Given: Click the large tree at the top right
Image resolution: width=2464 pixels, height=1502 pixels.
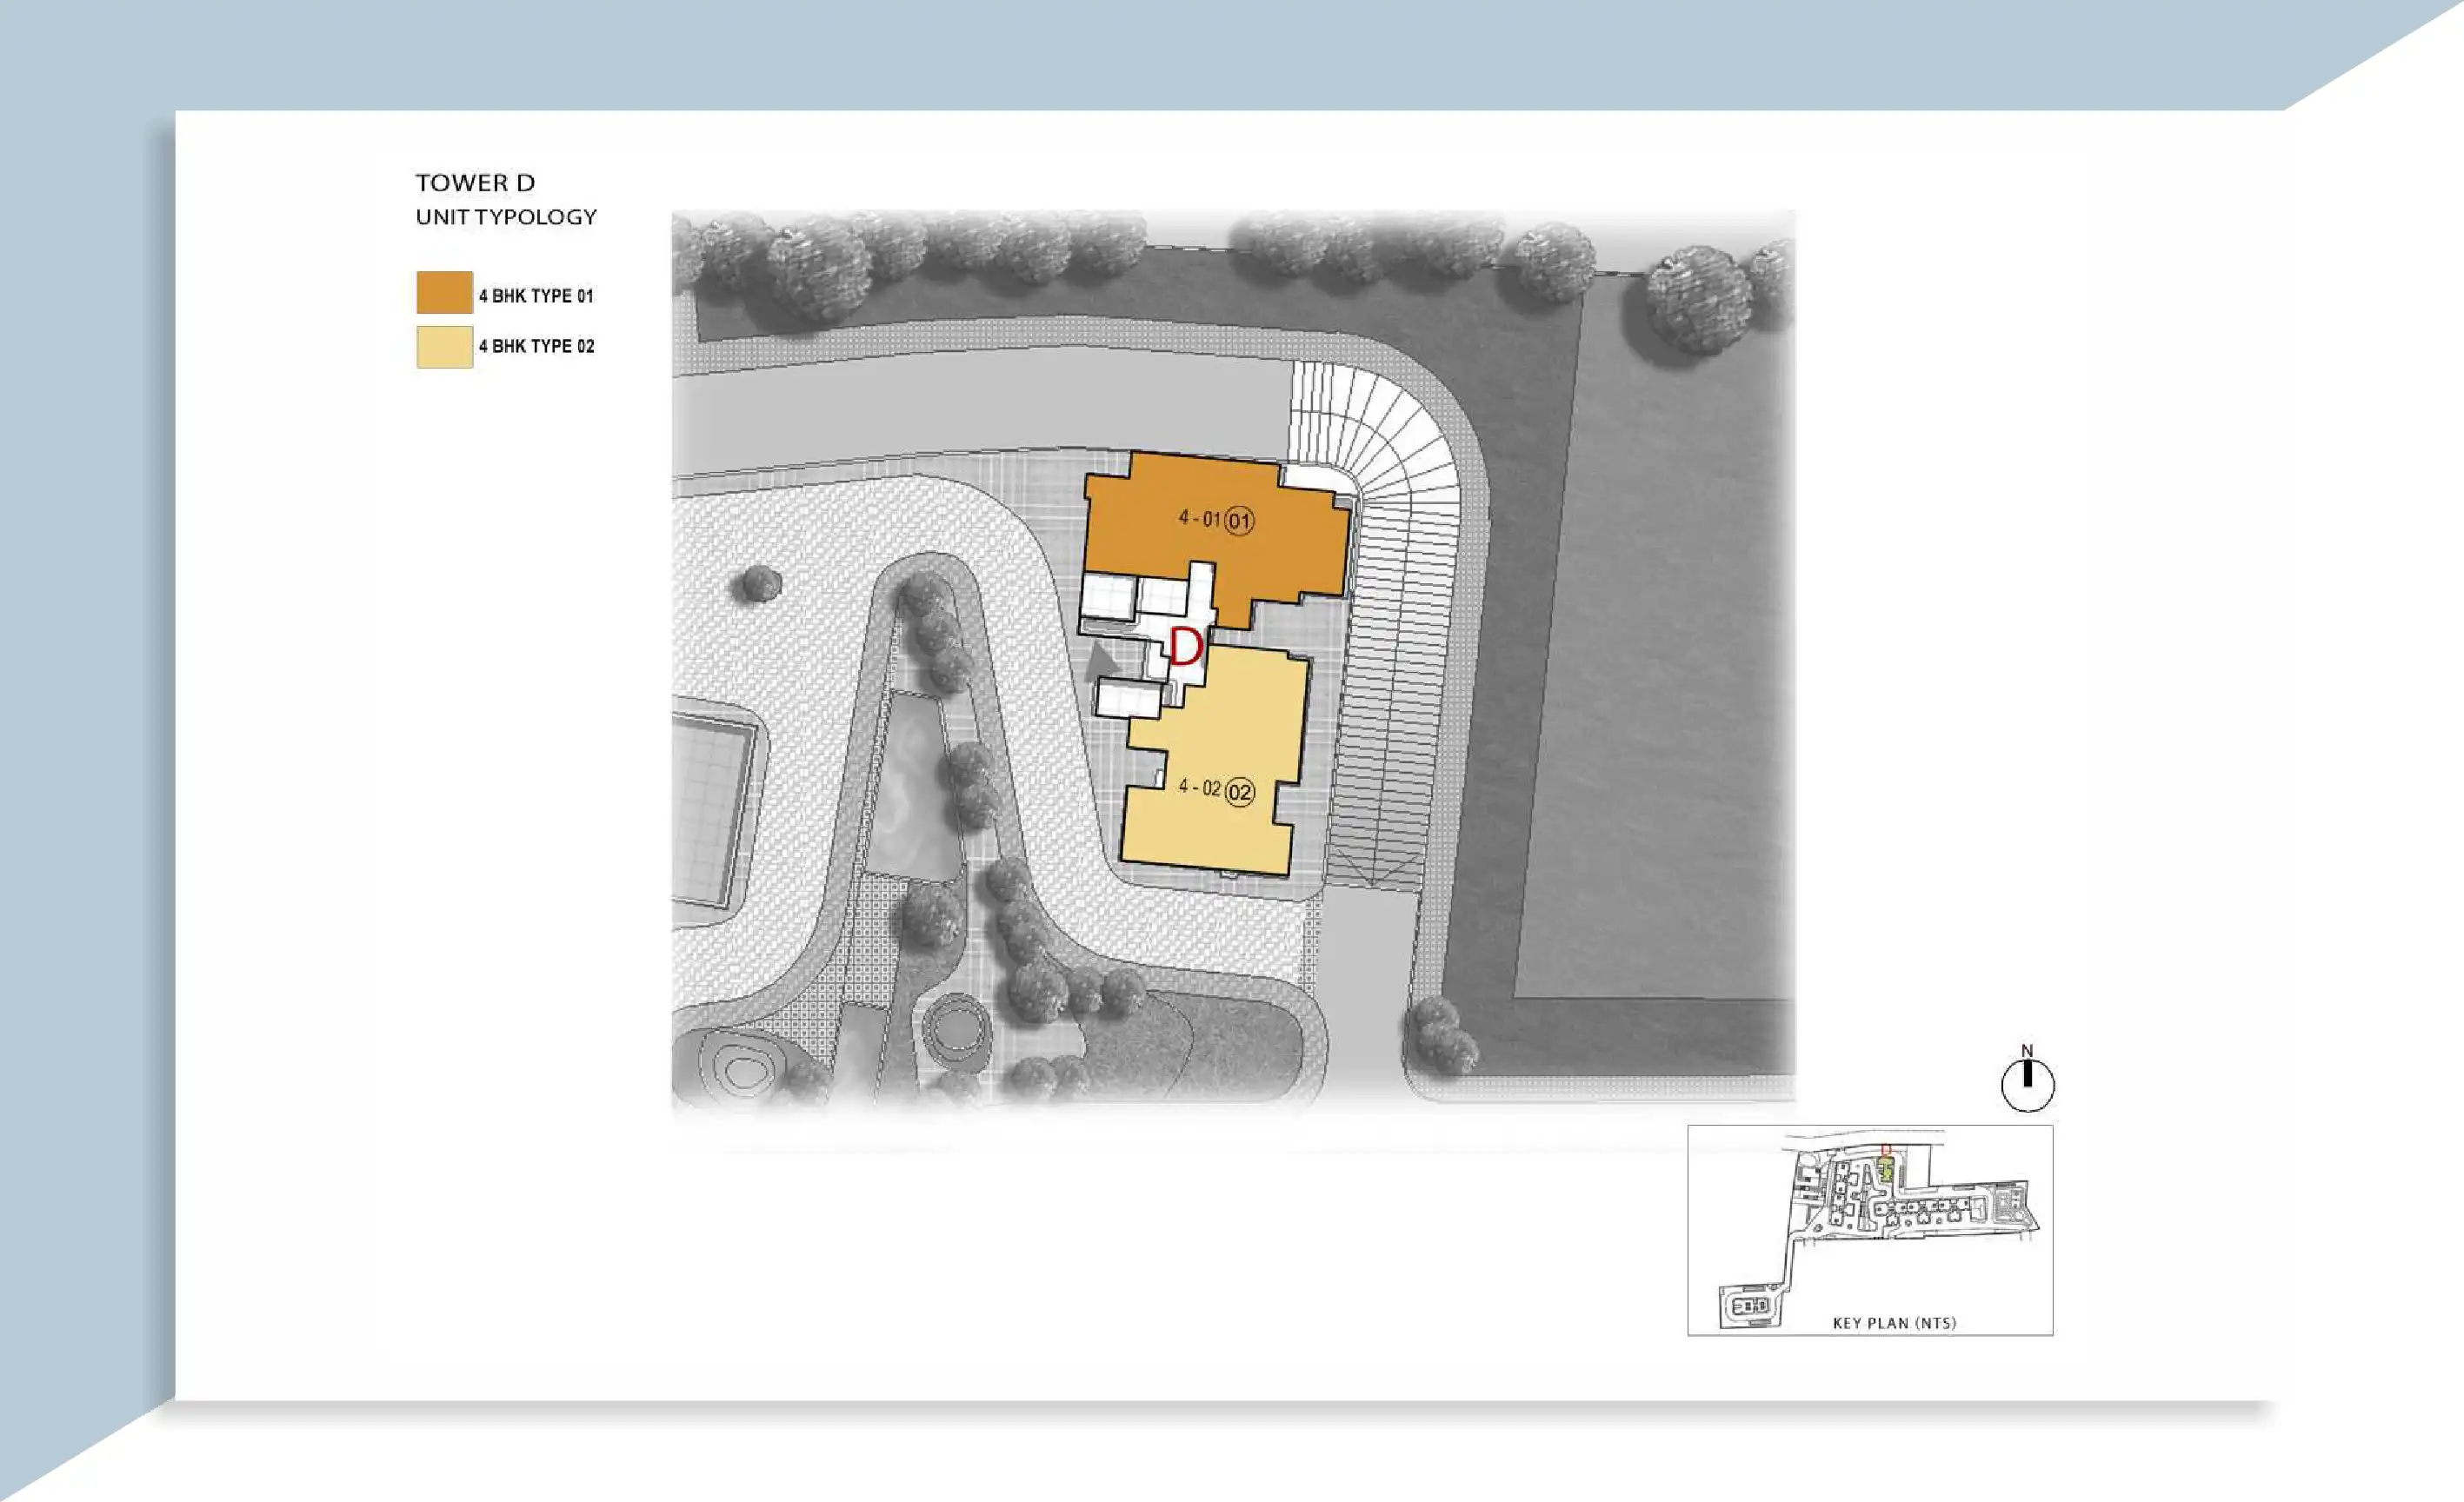Looking at the screenshot, I should pyautogui.click(x=1698, y=298).
